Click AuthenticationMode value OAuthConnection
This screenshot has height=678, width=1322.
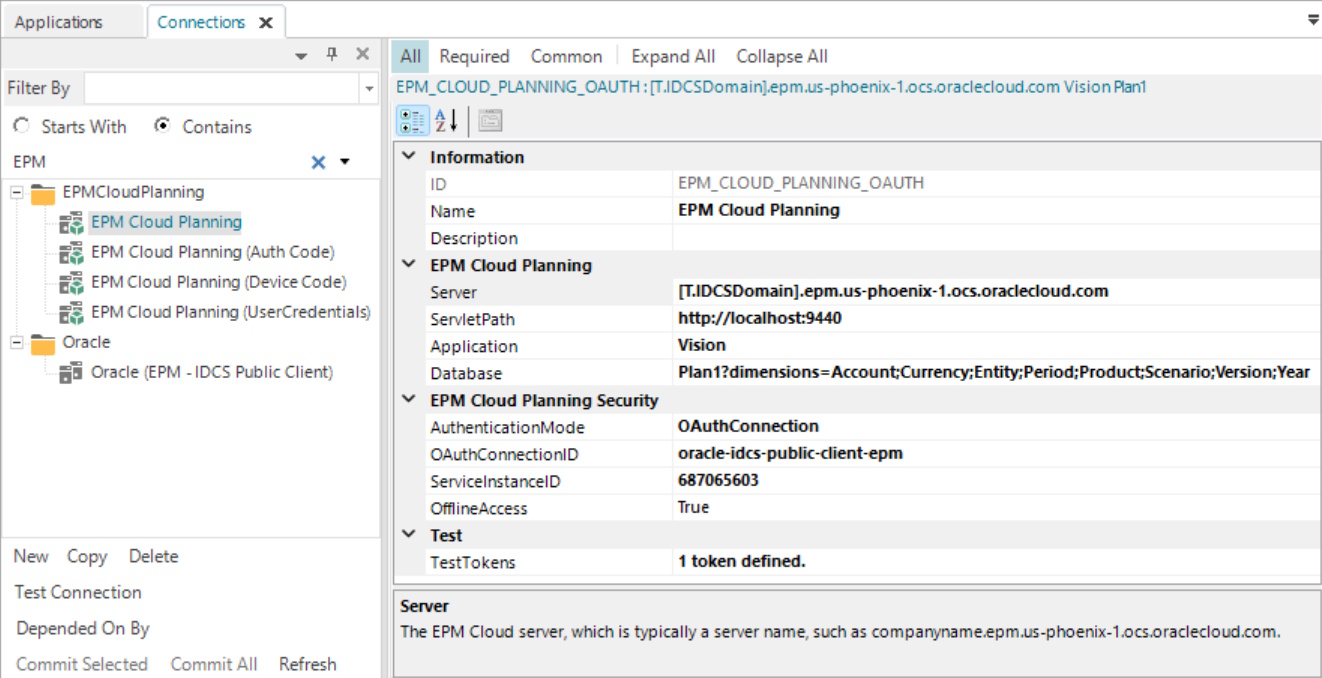click(x=748, y=426)
